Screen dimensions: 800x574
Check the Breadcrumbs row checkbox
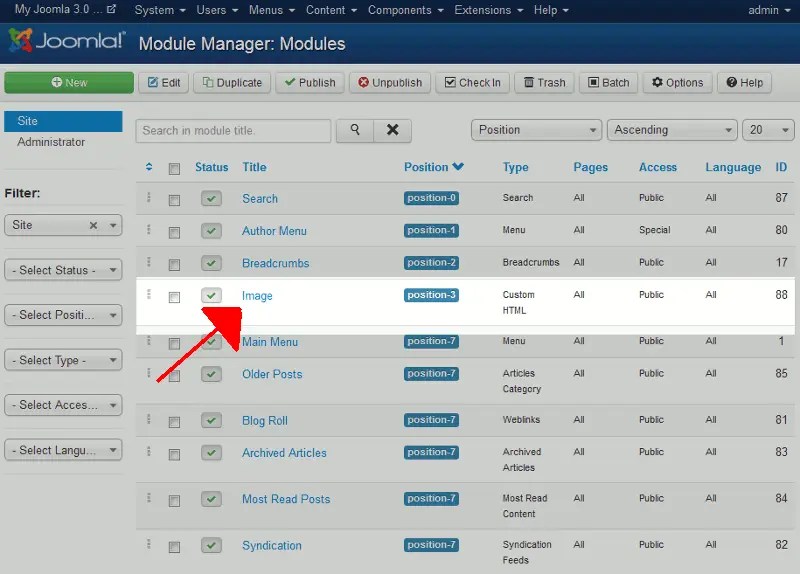click(x=174, y=265)
